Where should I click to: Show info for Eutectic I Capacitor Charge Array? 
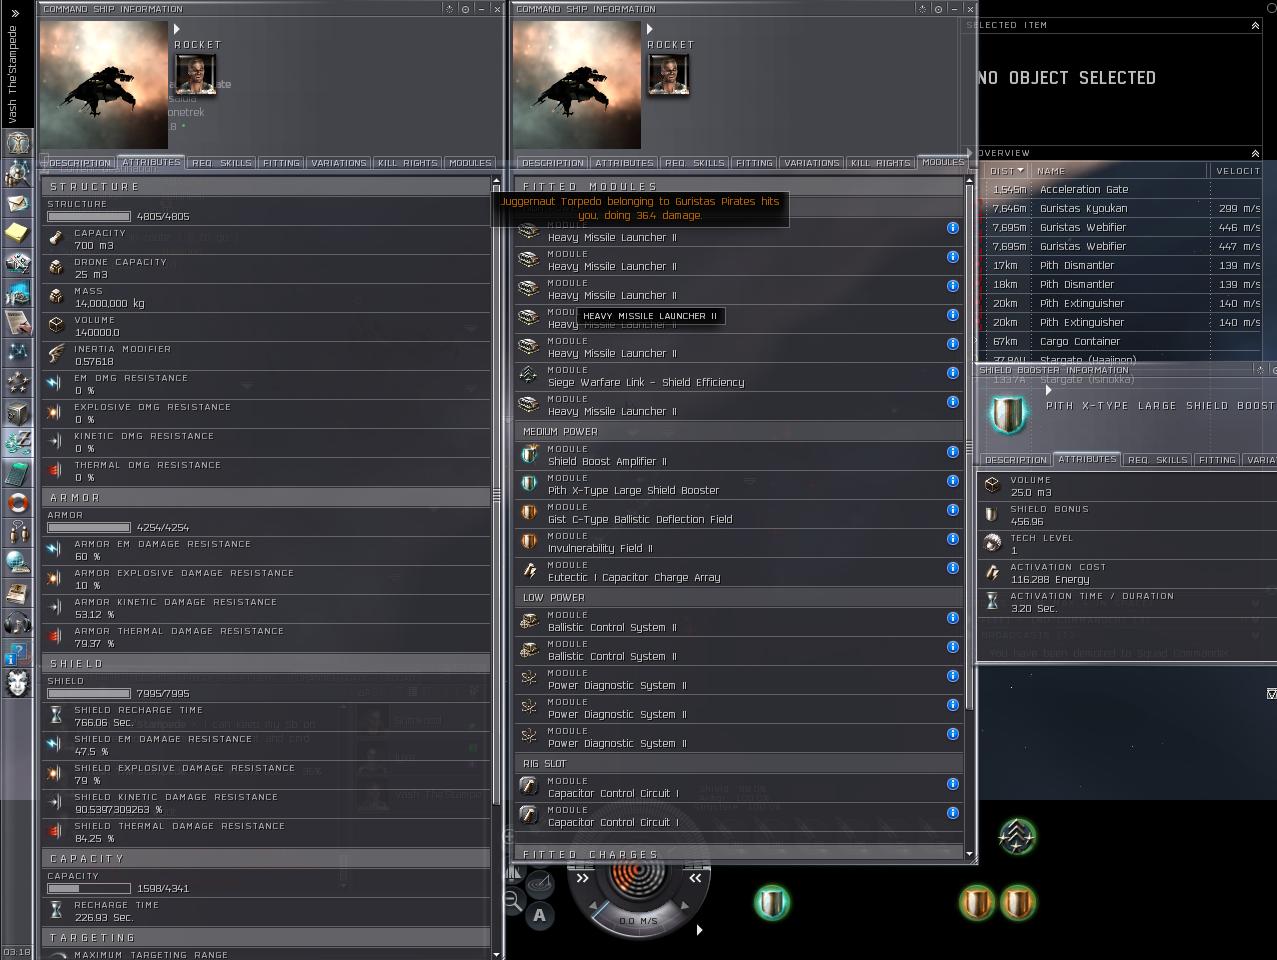953,568
